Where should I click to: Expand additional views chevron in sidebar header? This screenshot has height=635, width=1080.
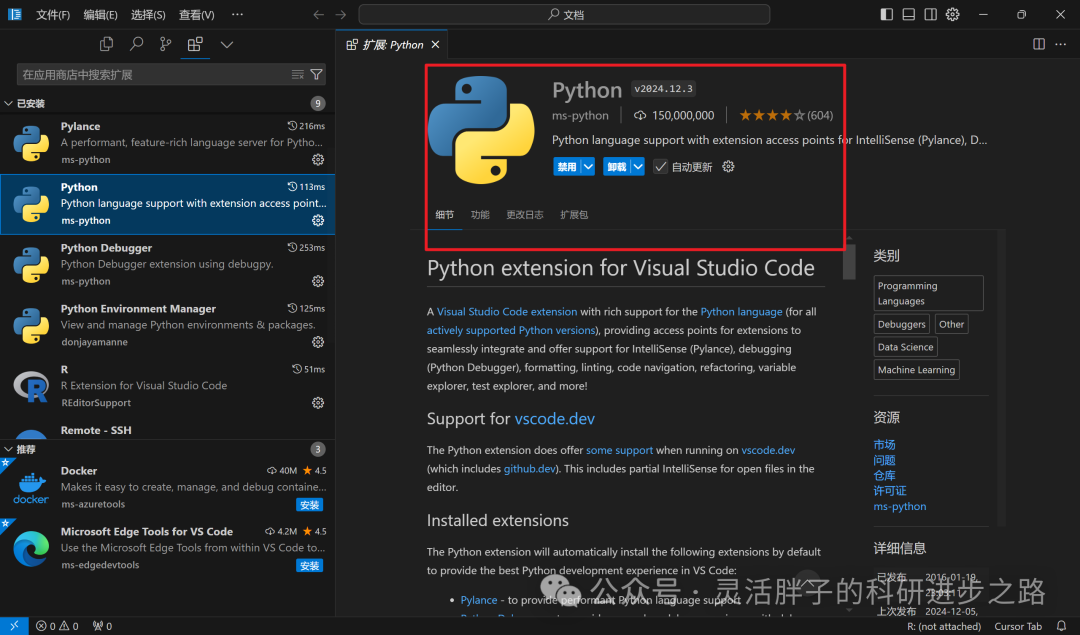(227, 45)
